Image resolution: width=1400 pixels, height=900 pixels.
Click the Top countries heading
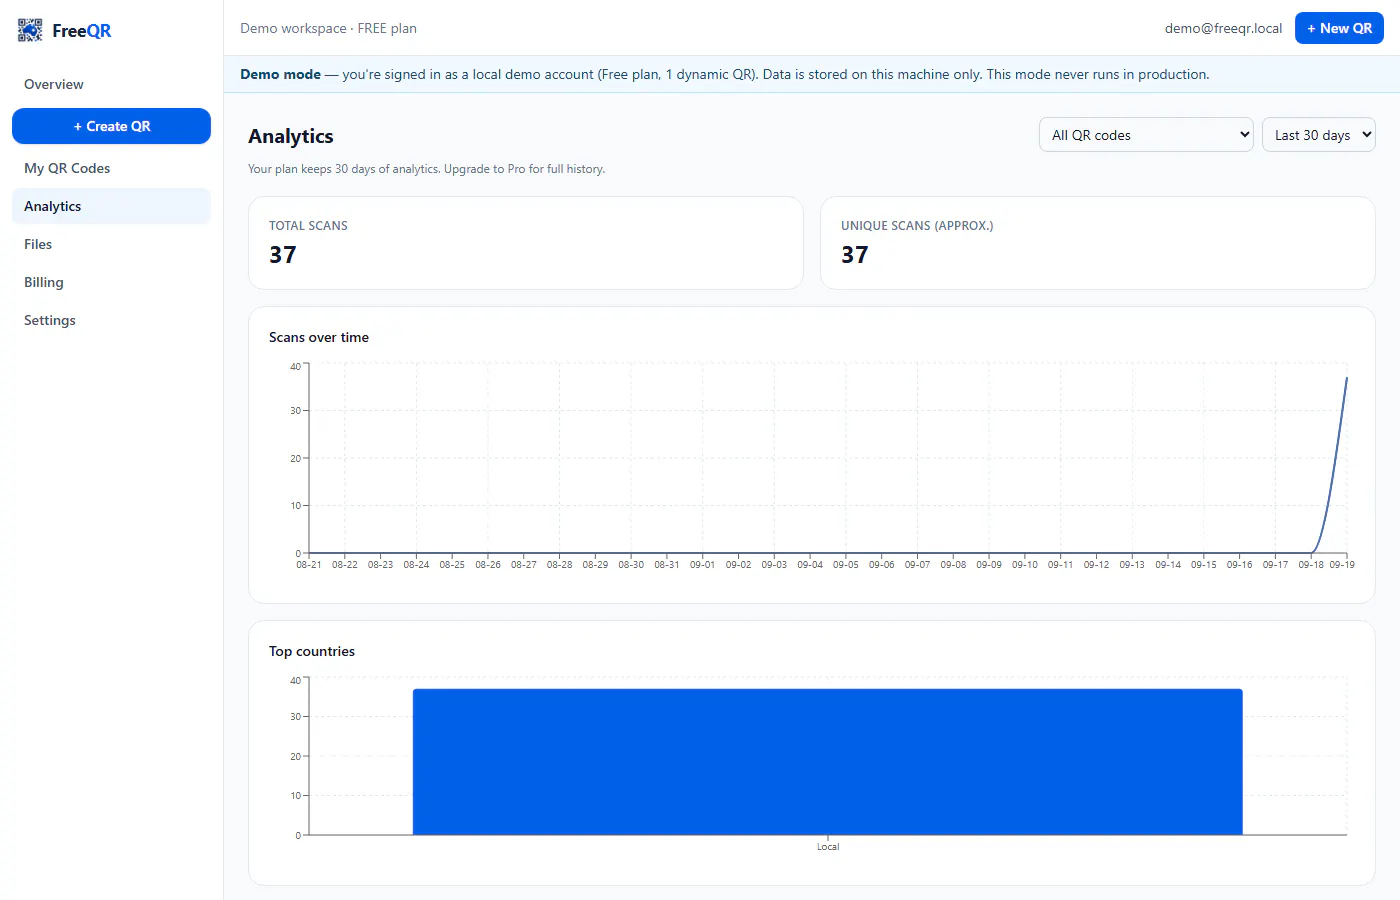coord(312,651)
